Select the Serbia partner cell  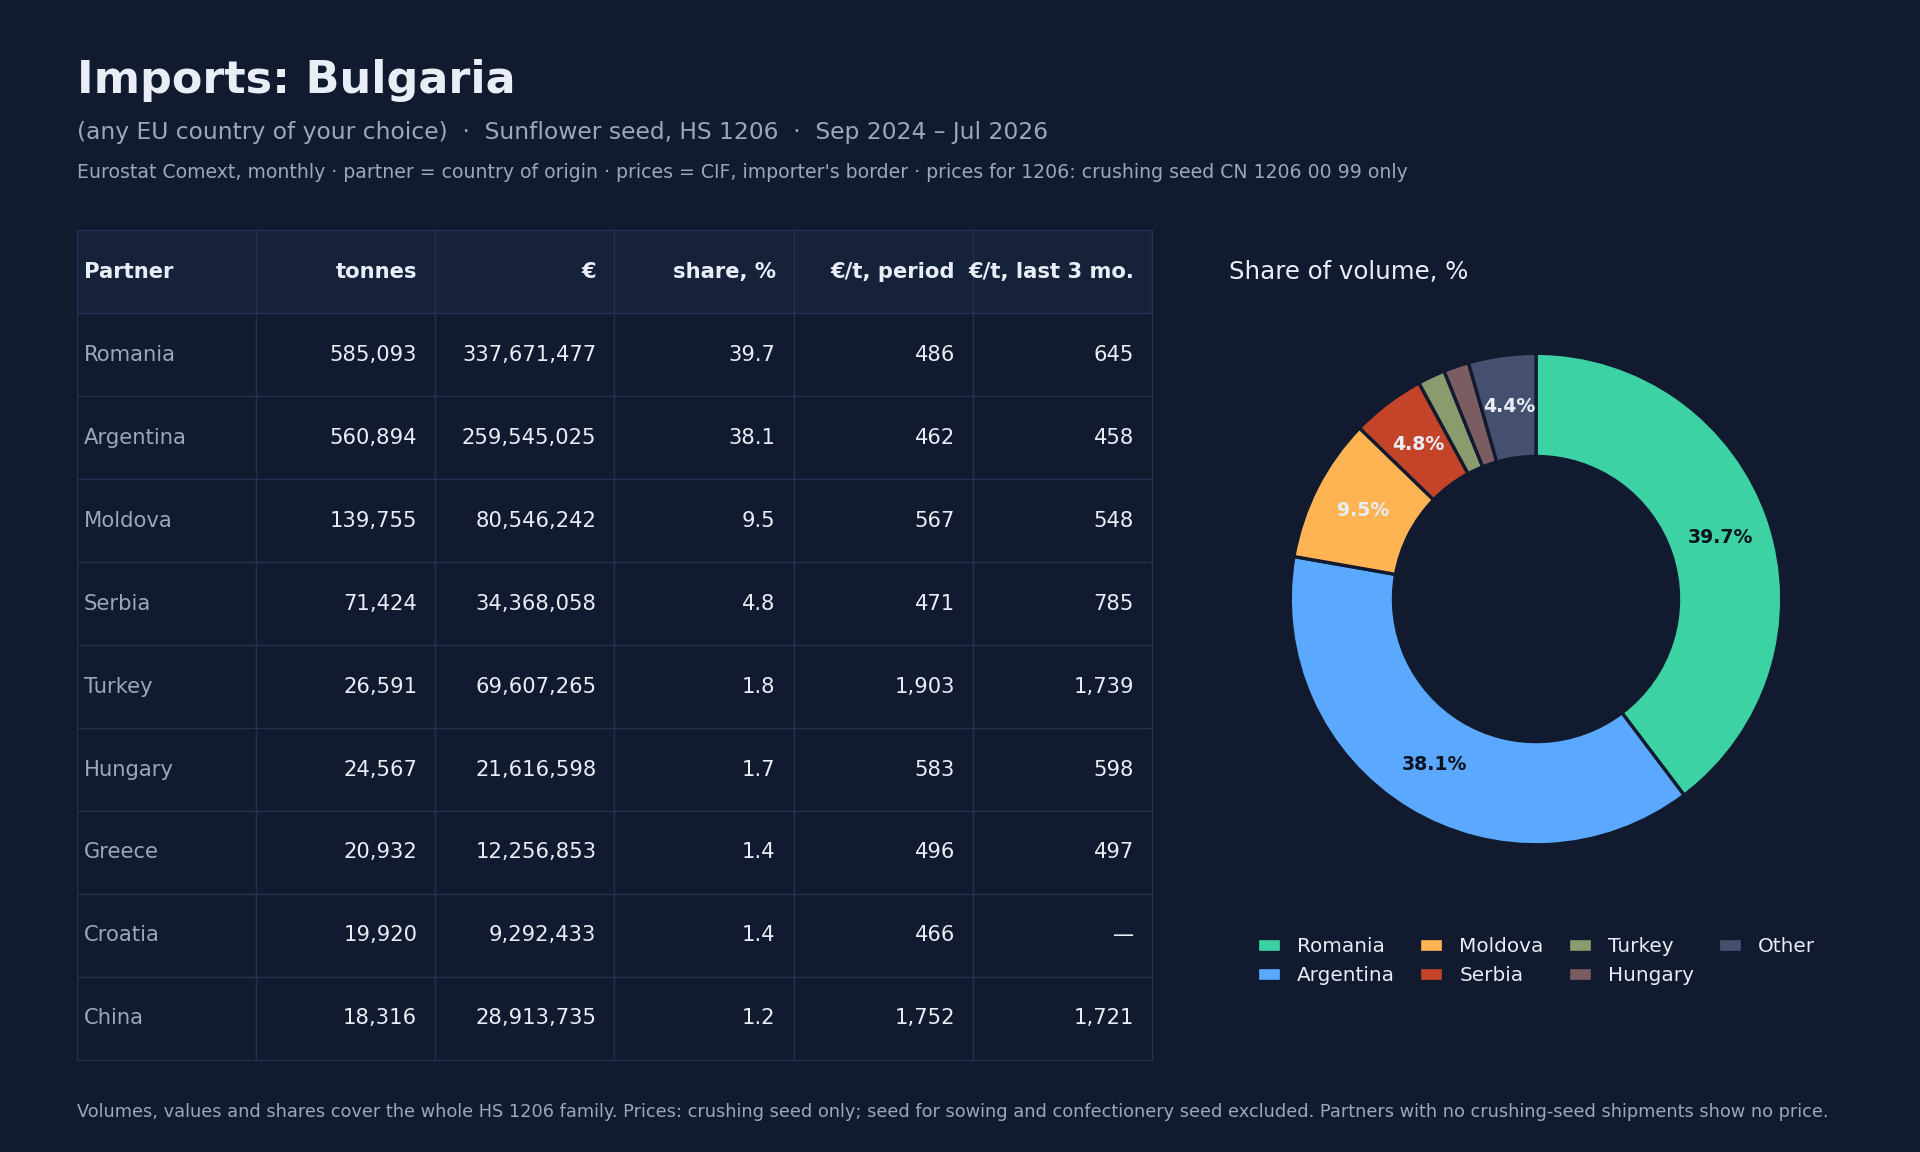pyautogui.click(x=167, y=604)
